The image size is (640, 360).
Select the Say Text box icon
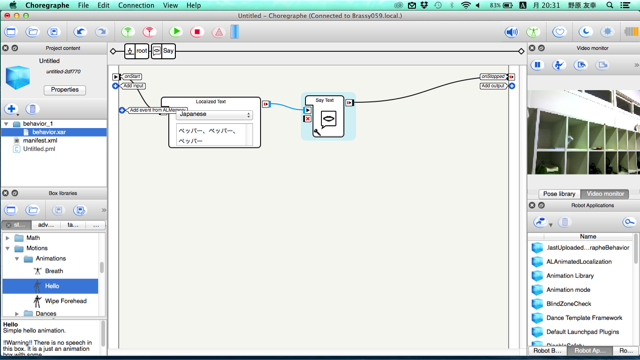coord(329,120)
